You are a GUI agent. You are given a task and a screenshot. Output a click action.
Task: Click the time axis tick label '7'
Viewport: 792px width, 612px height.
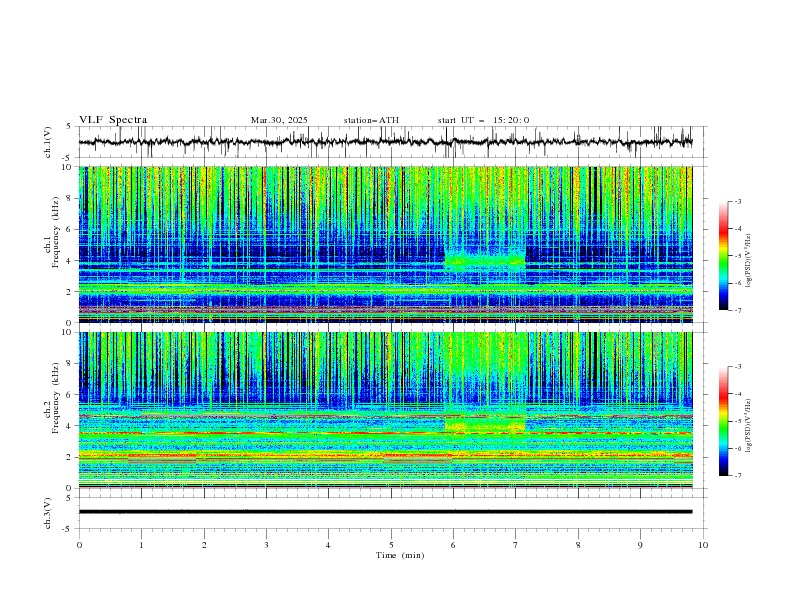[x=516, y=545]
